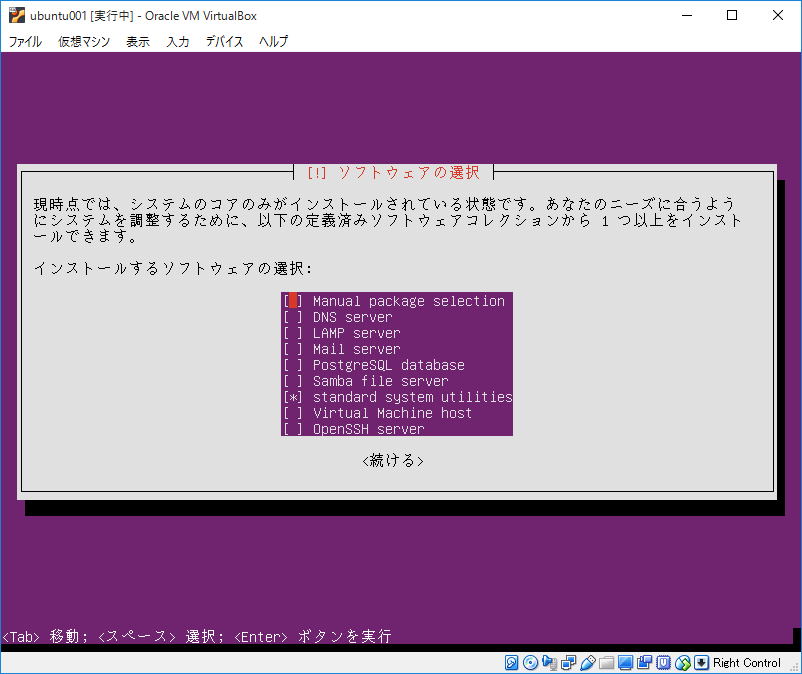Close the VirtualBox window
The image size is (802, 674).
point(777,15)
